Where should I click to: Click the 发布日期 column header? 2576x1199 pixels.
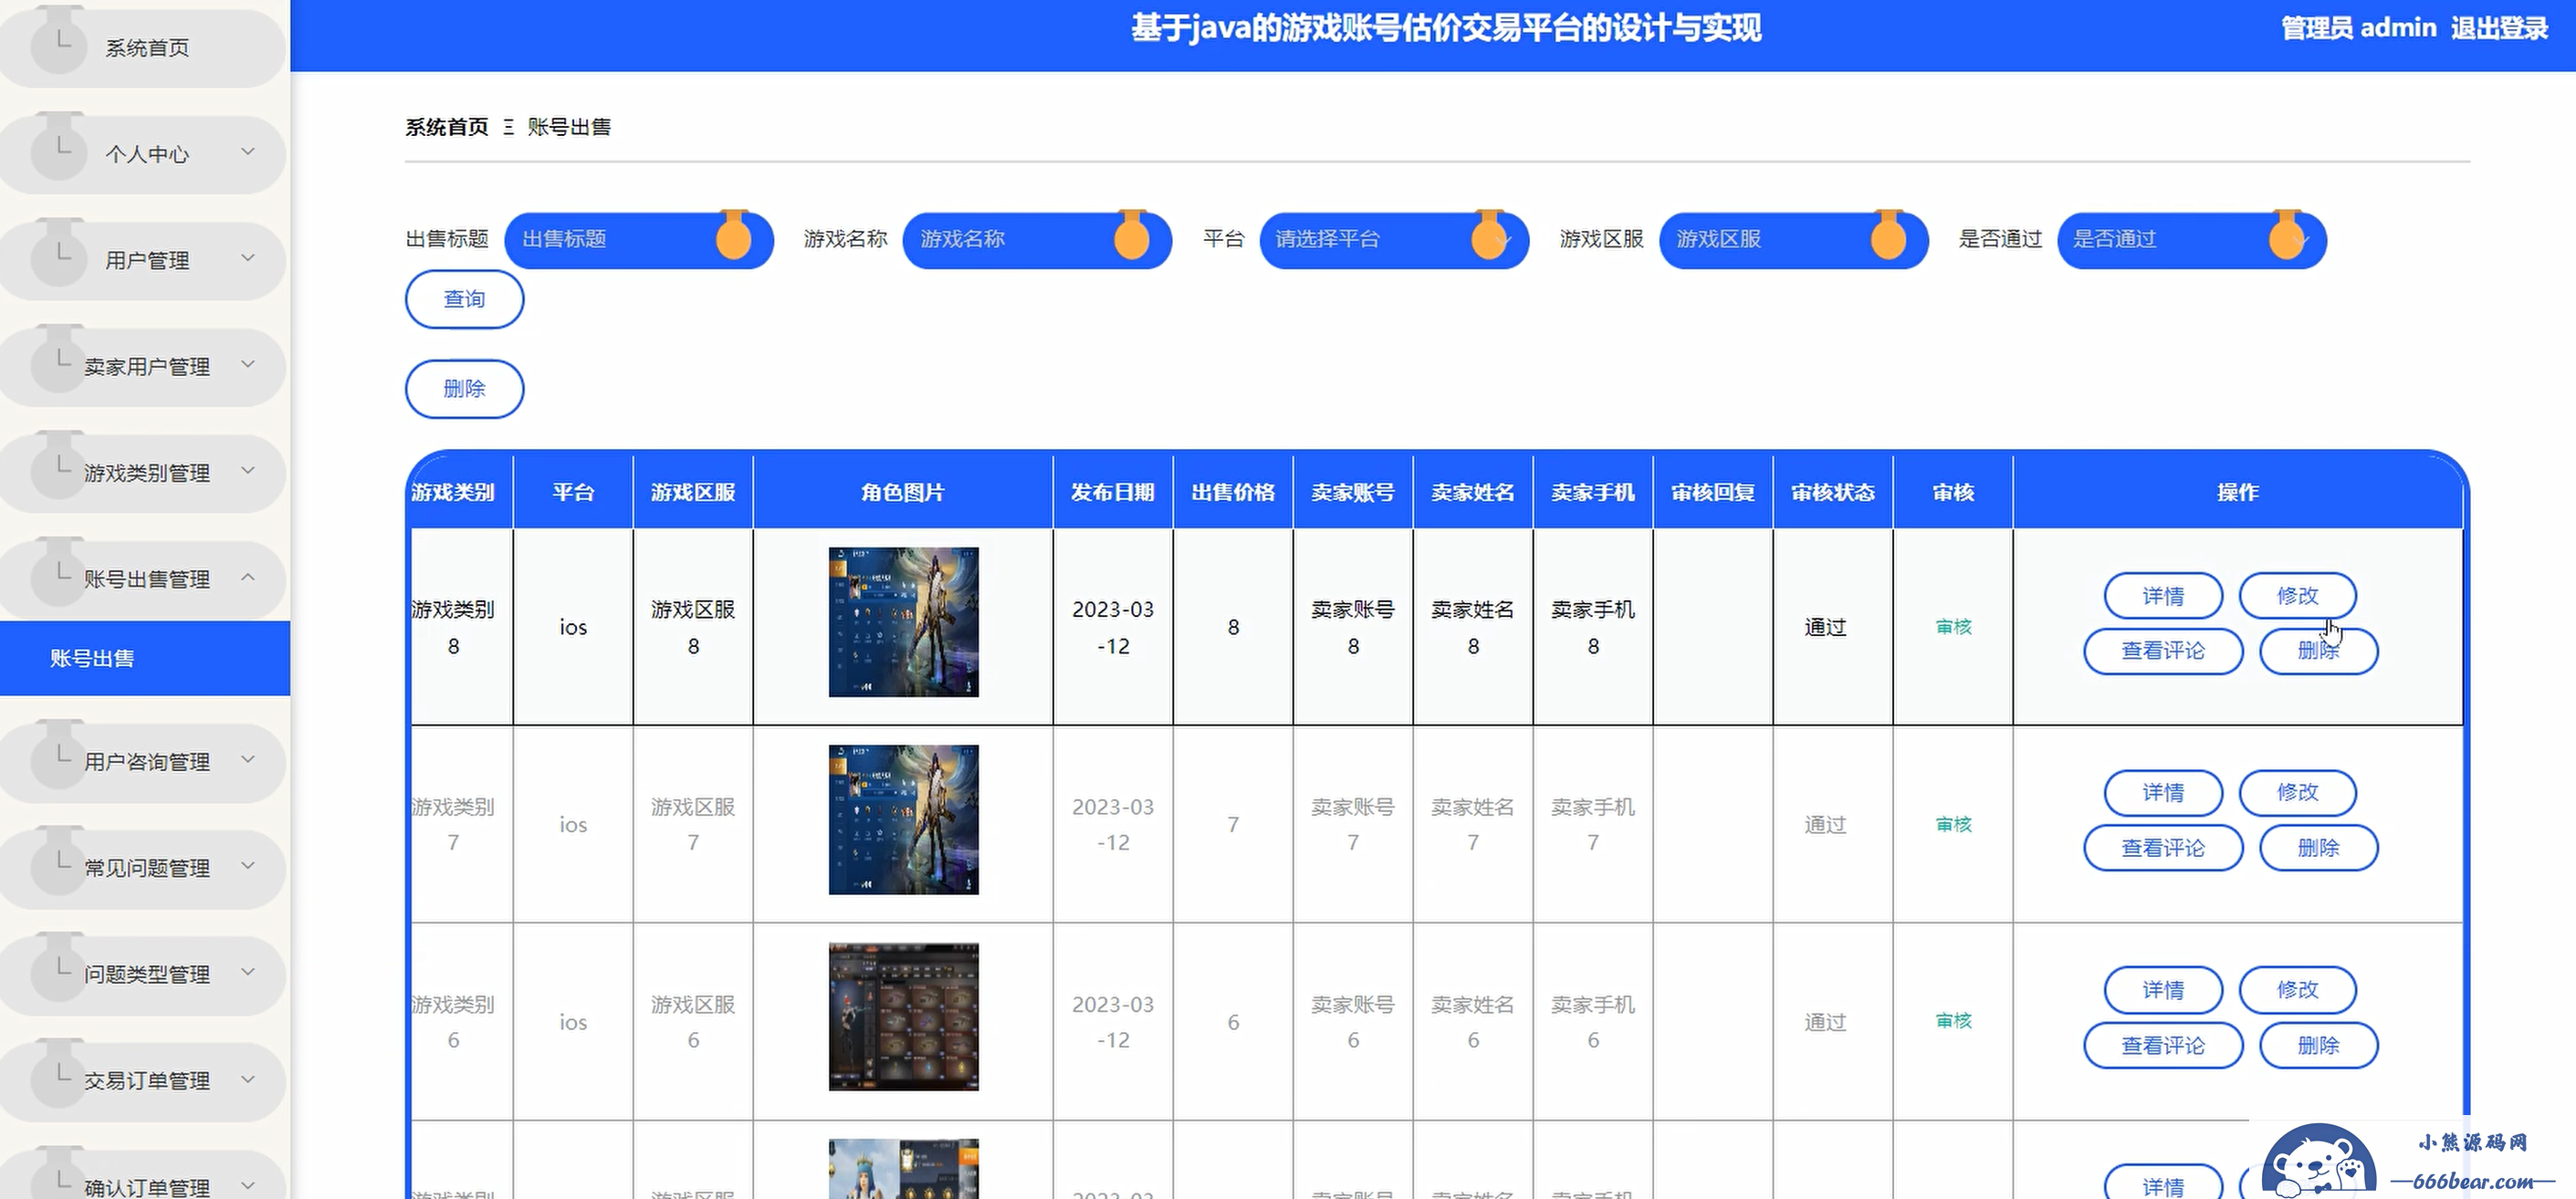click(1113, 492)
